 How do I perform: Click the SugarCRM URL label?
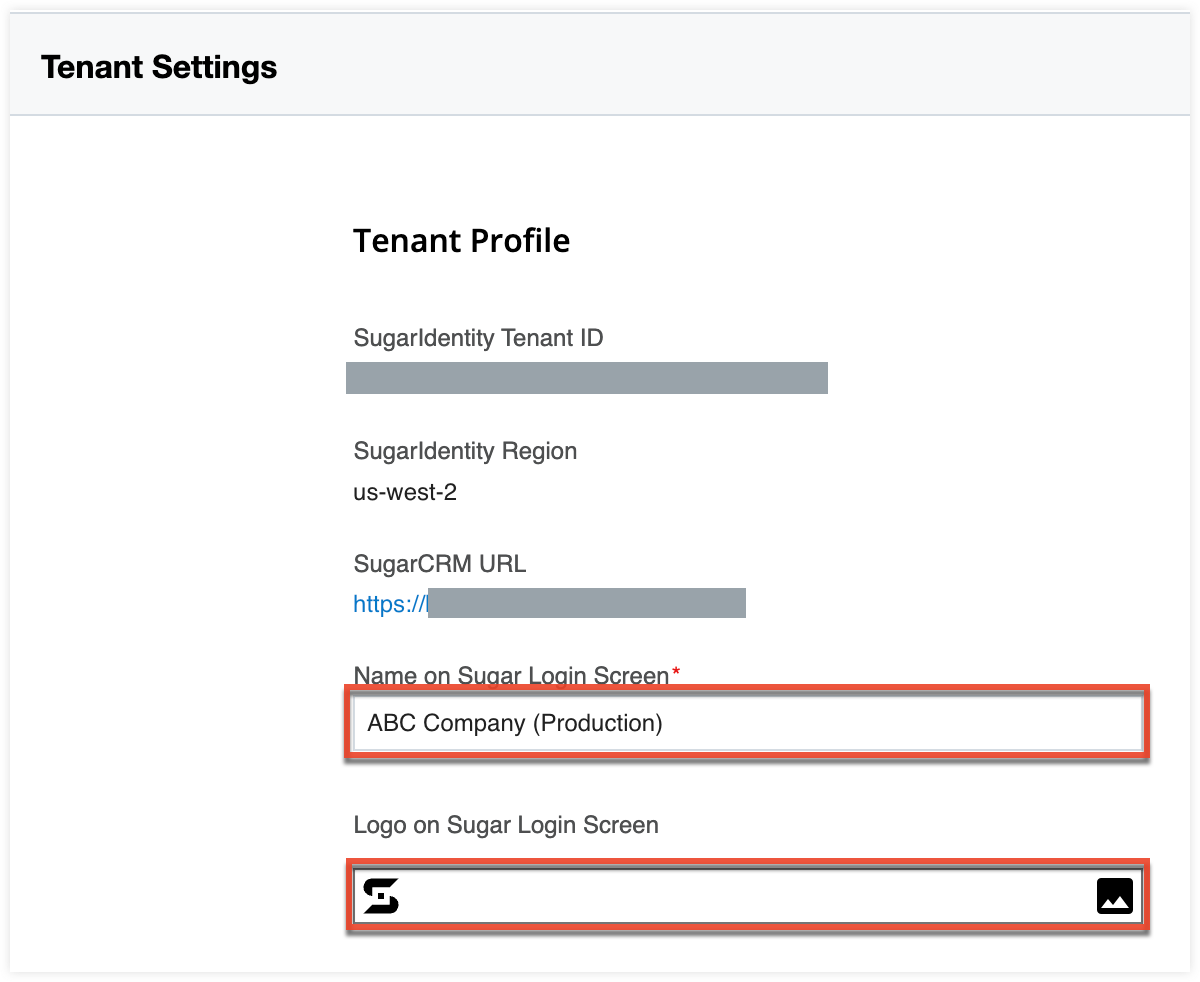pos(440,564)
